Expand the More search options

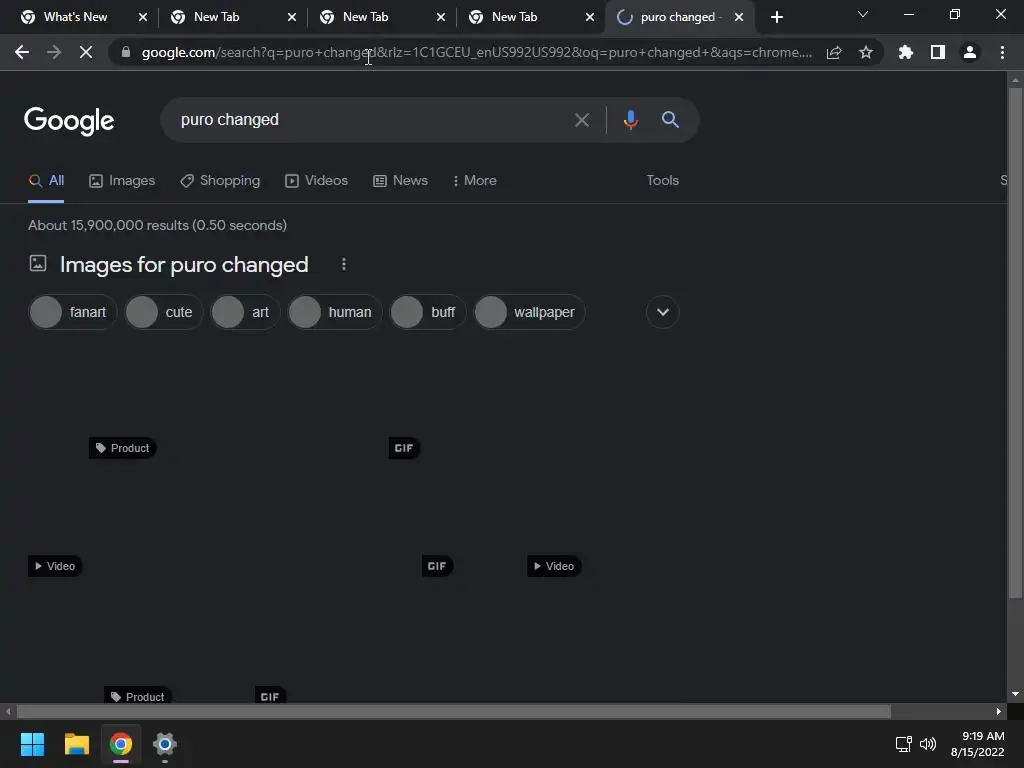coord(475,180)
